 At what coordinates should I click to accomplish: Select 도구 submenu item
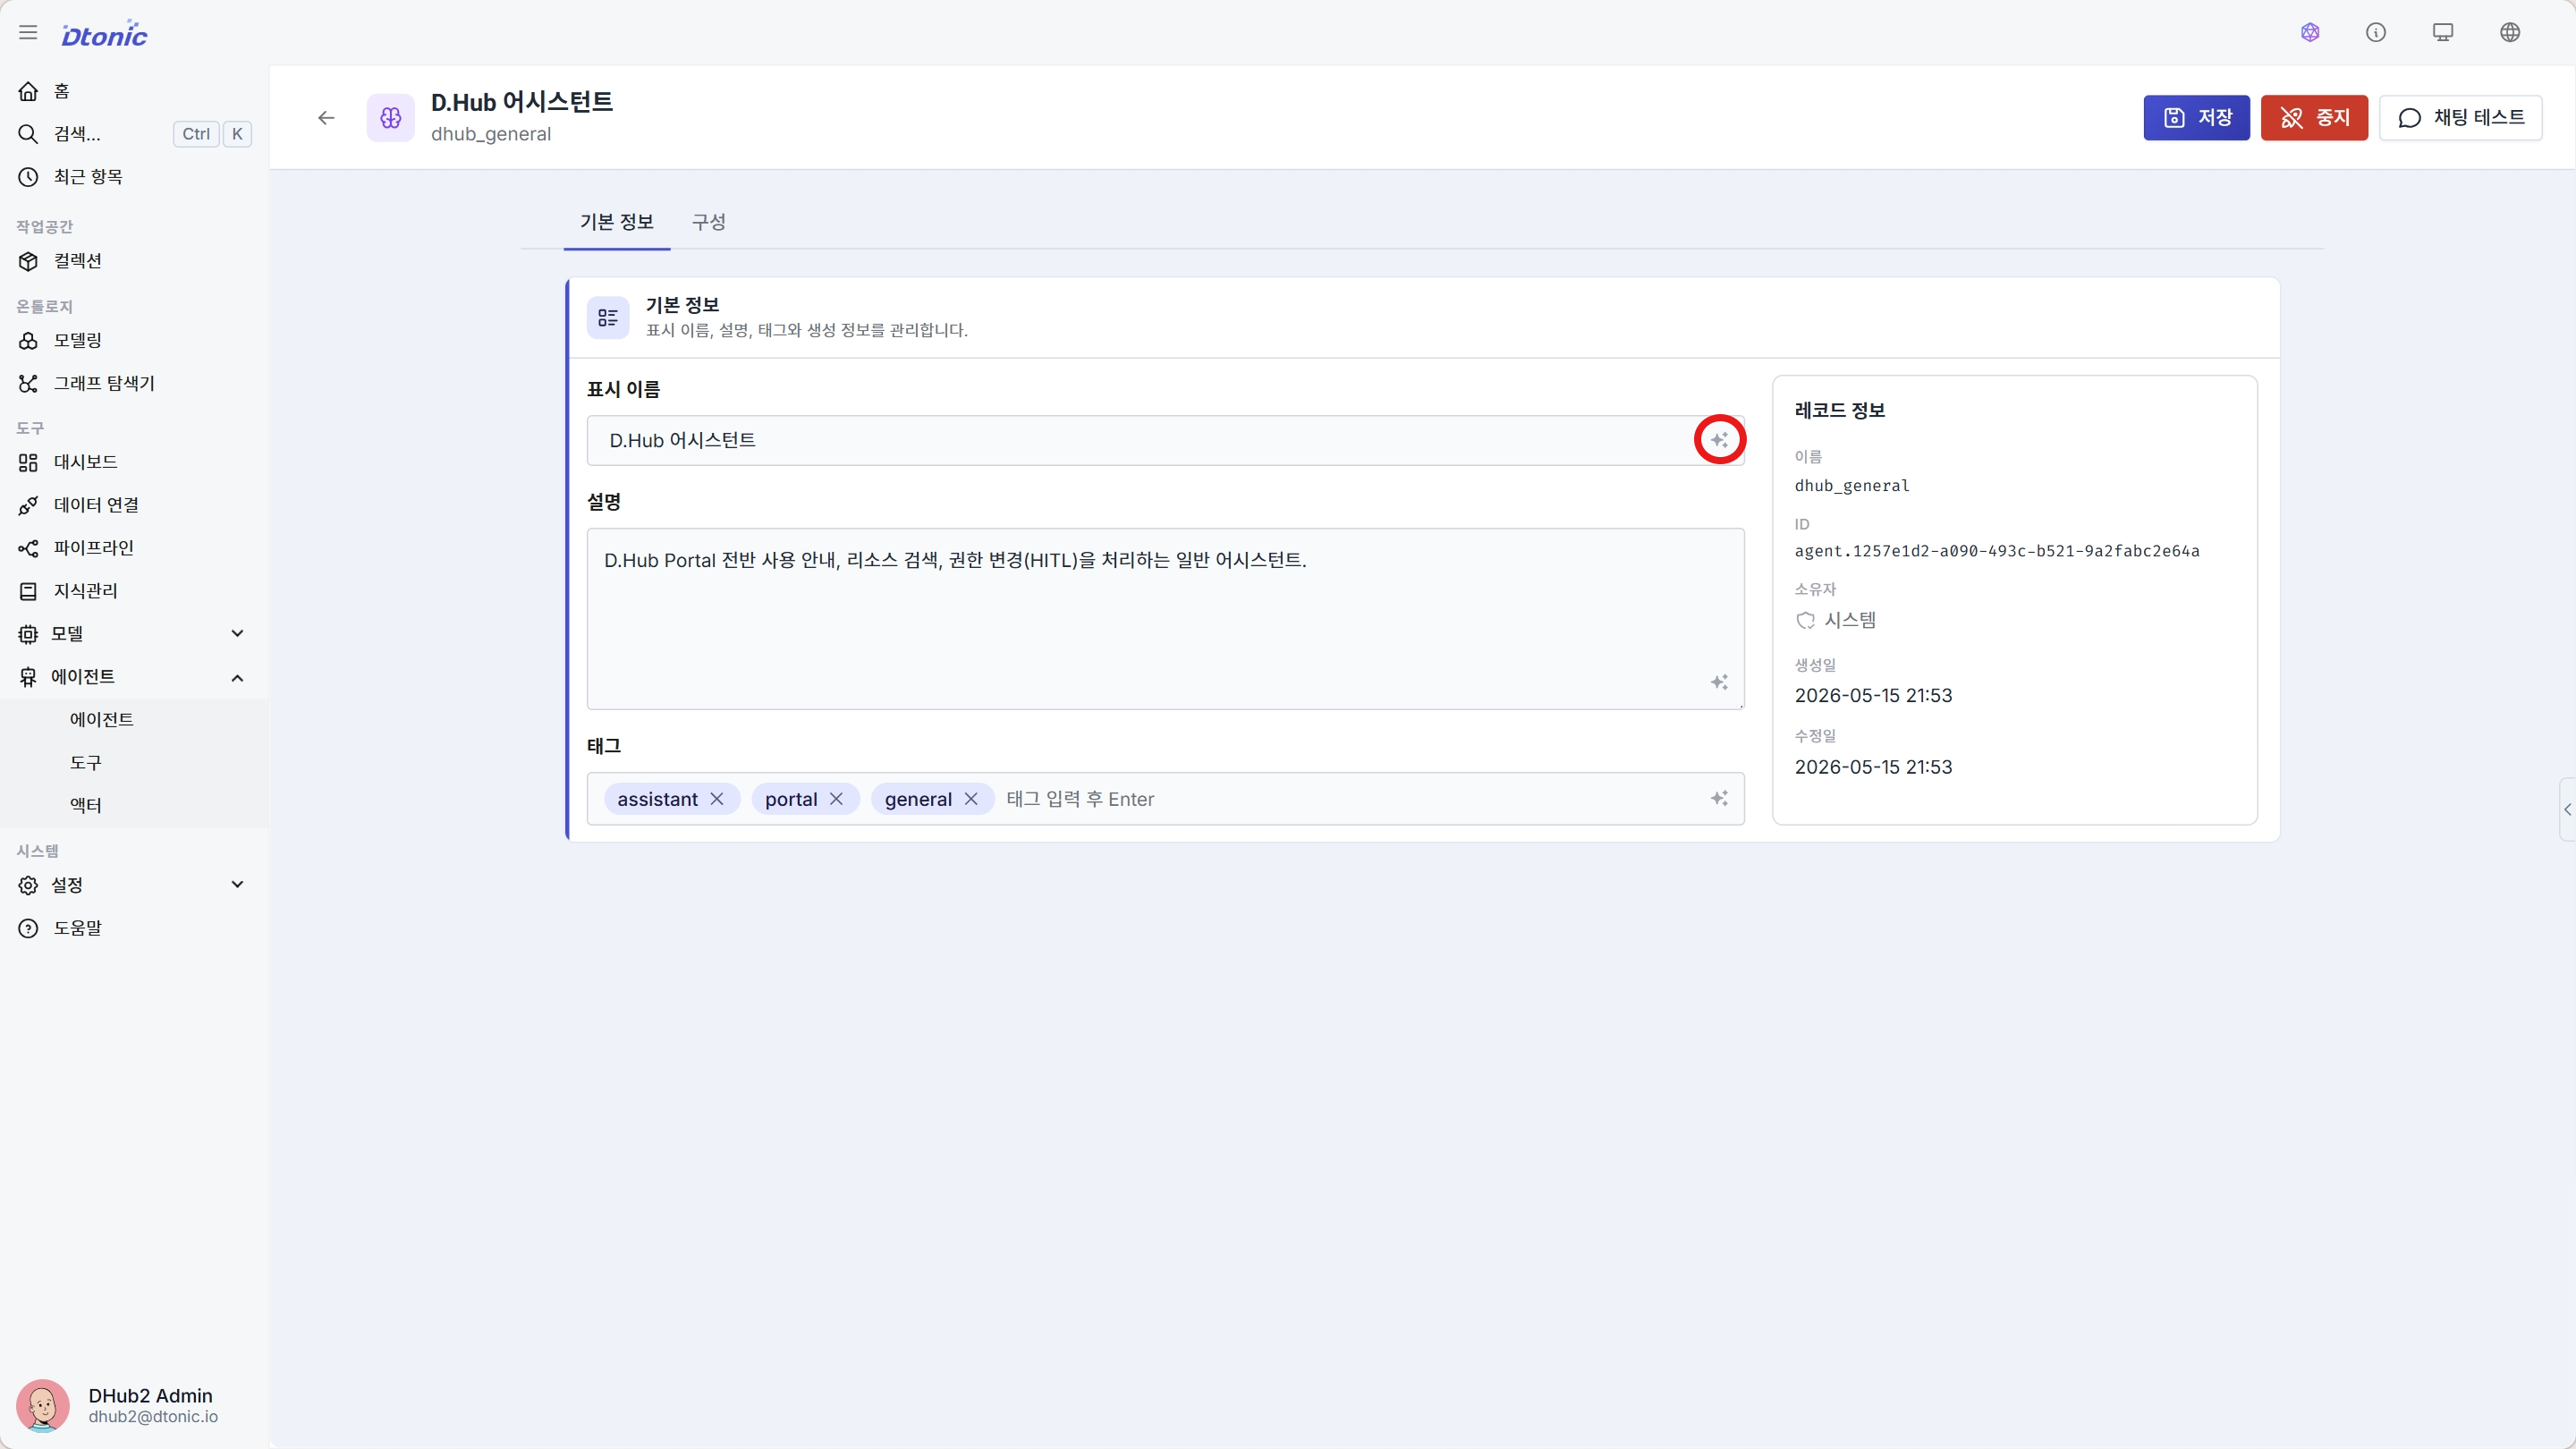(134, 763)
